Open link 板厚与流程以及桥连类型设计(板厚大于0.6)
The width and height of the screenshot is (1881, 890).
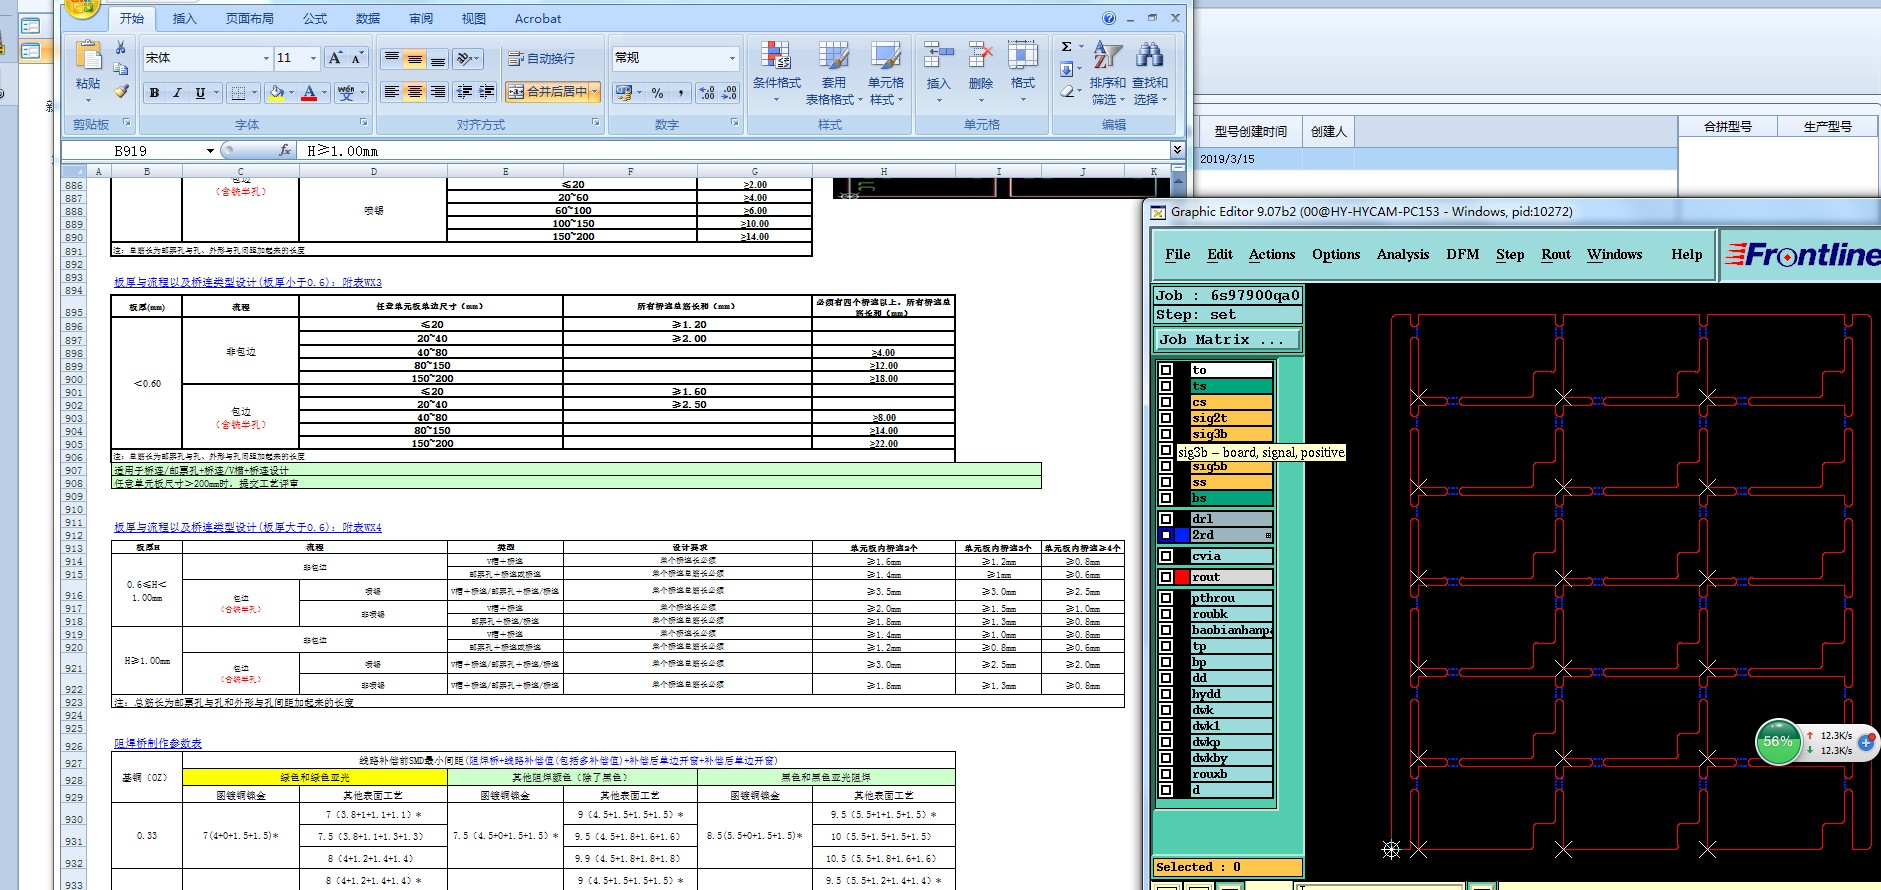pyautogui.click(x=248, y=527)
